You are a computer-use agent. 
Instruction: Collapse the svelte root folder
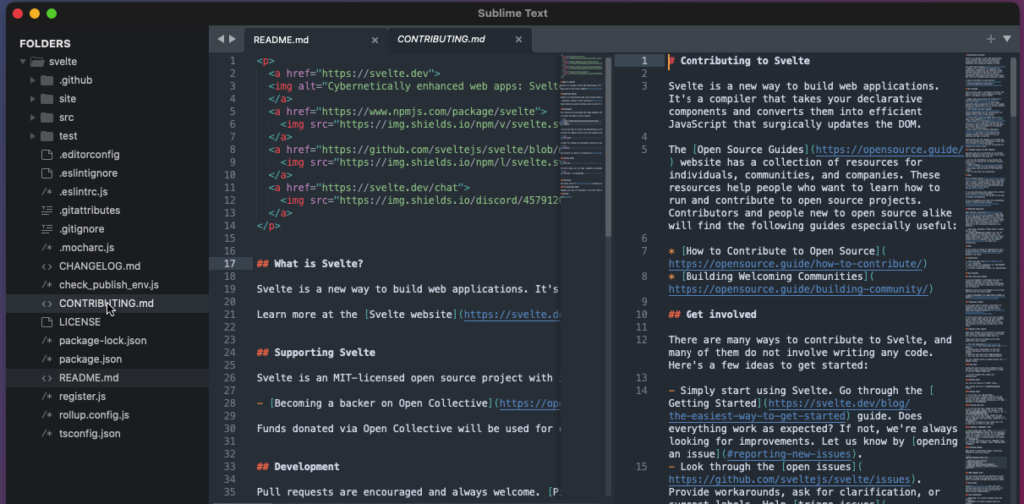(23, 62)
